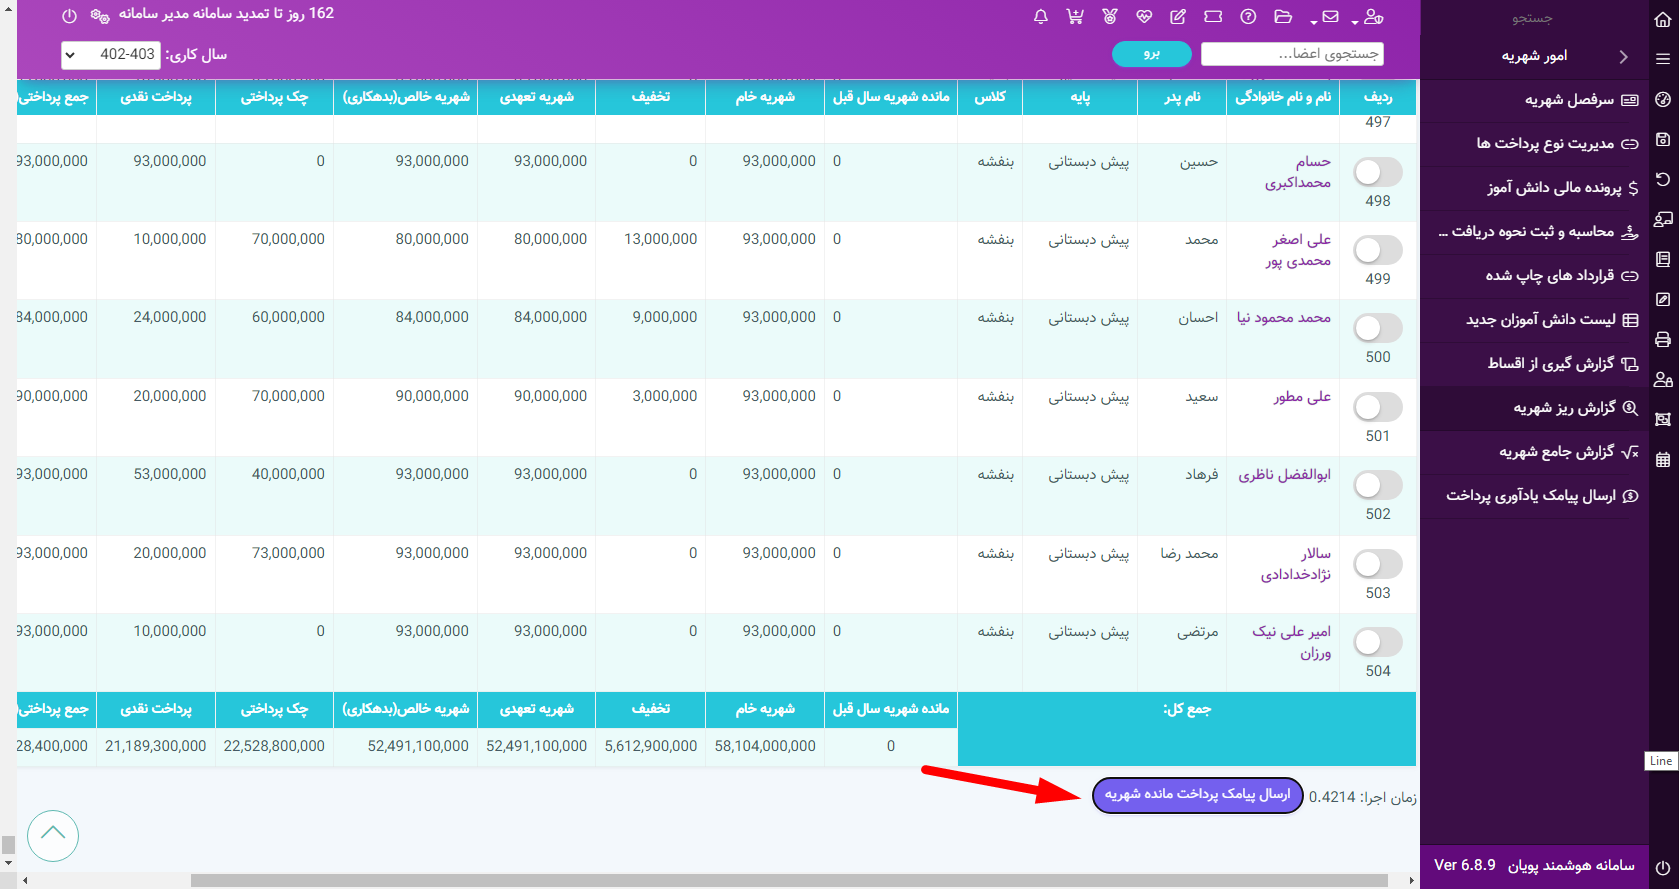Click the horizontal scrollbar right arrow

tap(1411, 881)
